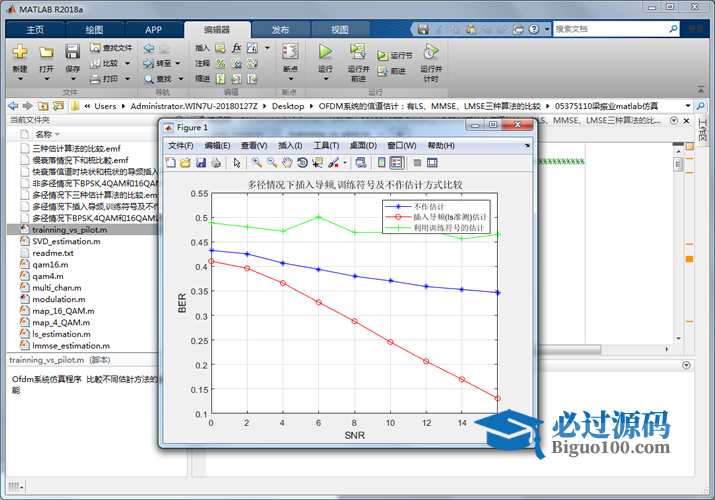This screenshot has height=500, width=715.
Task: Click the Breakpoints (断点) icon
Action: (290, 52)
